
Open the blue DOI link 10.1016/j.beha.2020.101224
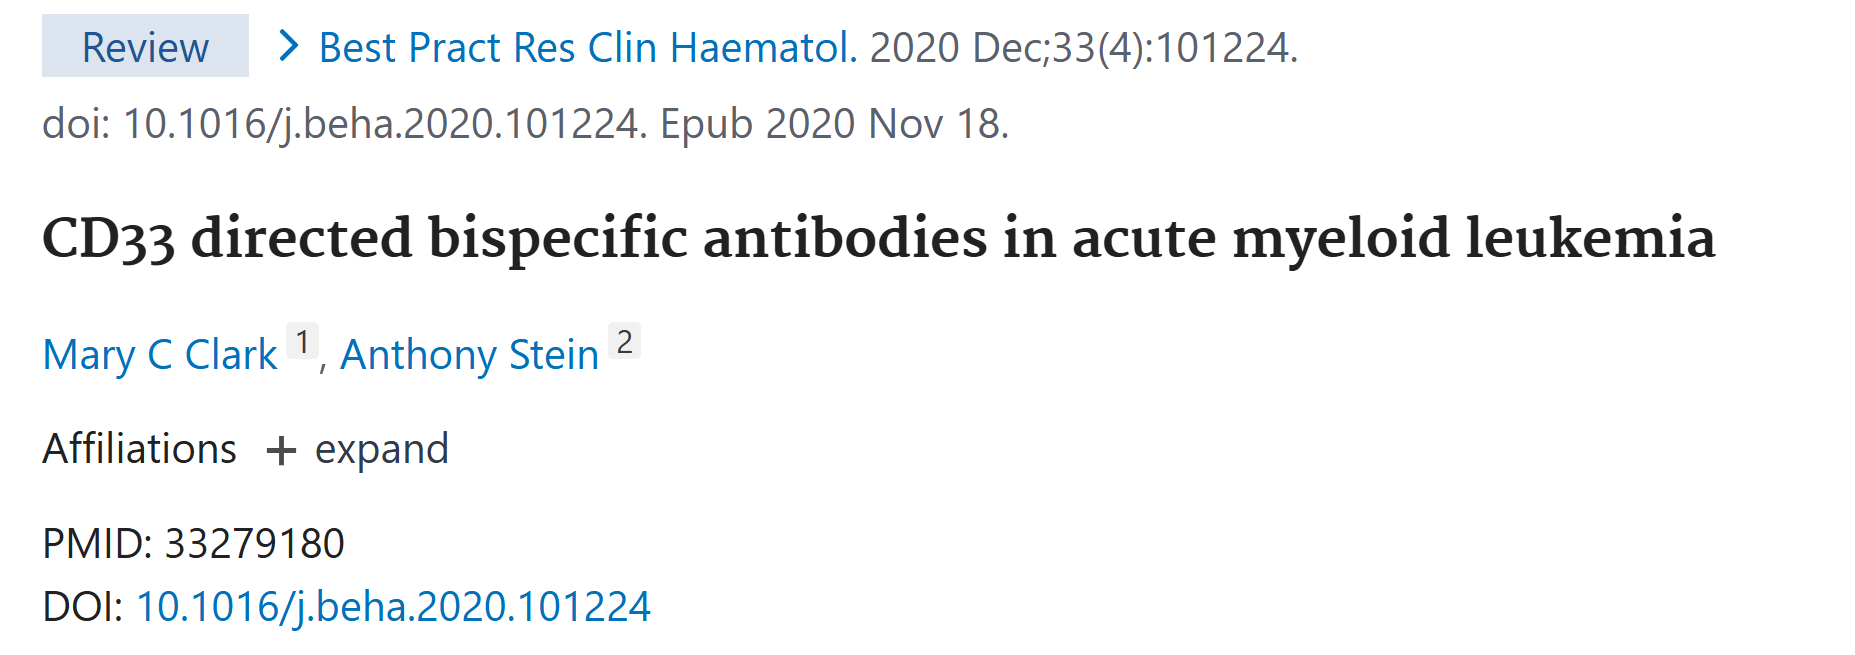(393, 607)
